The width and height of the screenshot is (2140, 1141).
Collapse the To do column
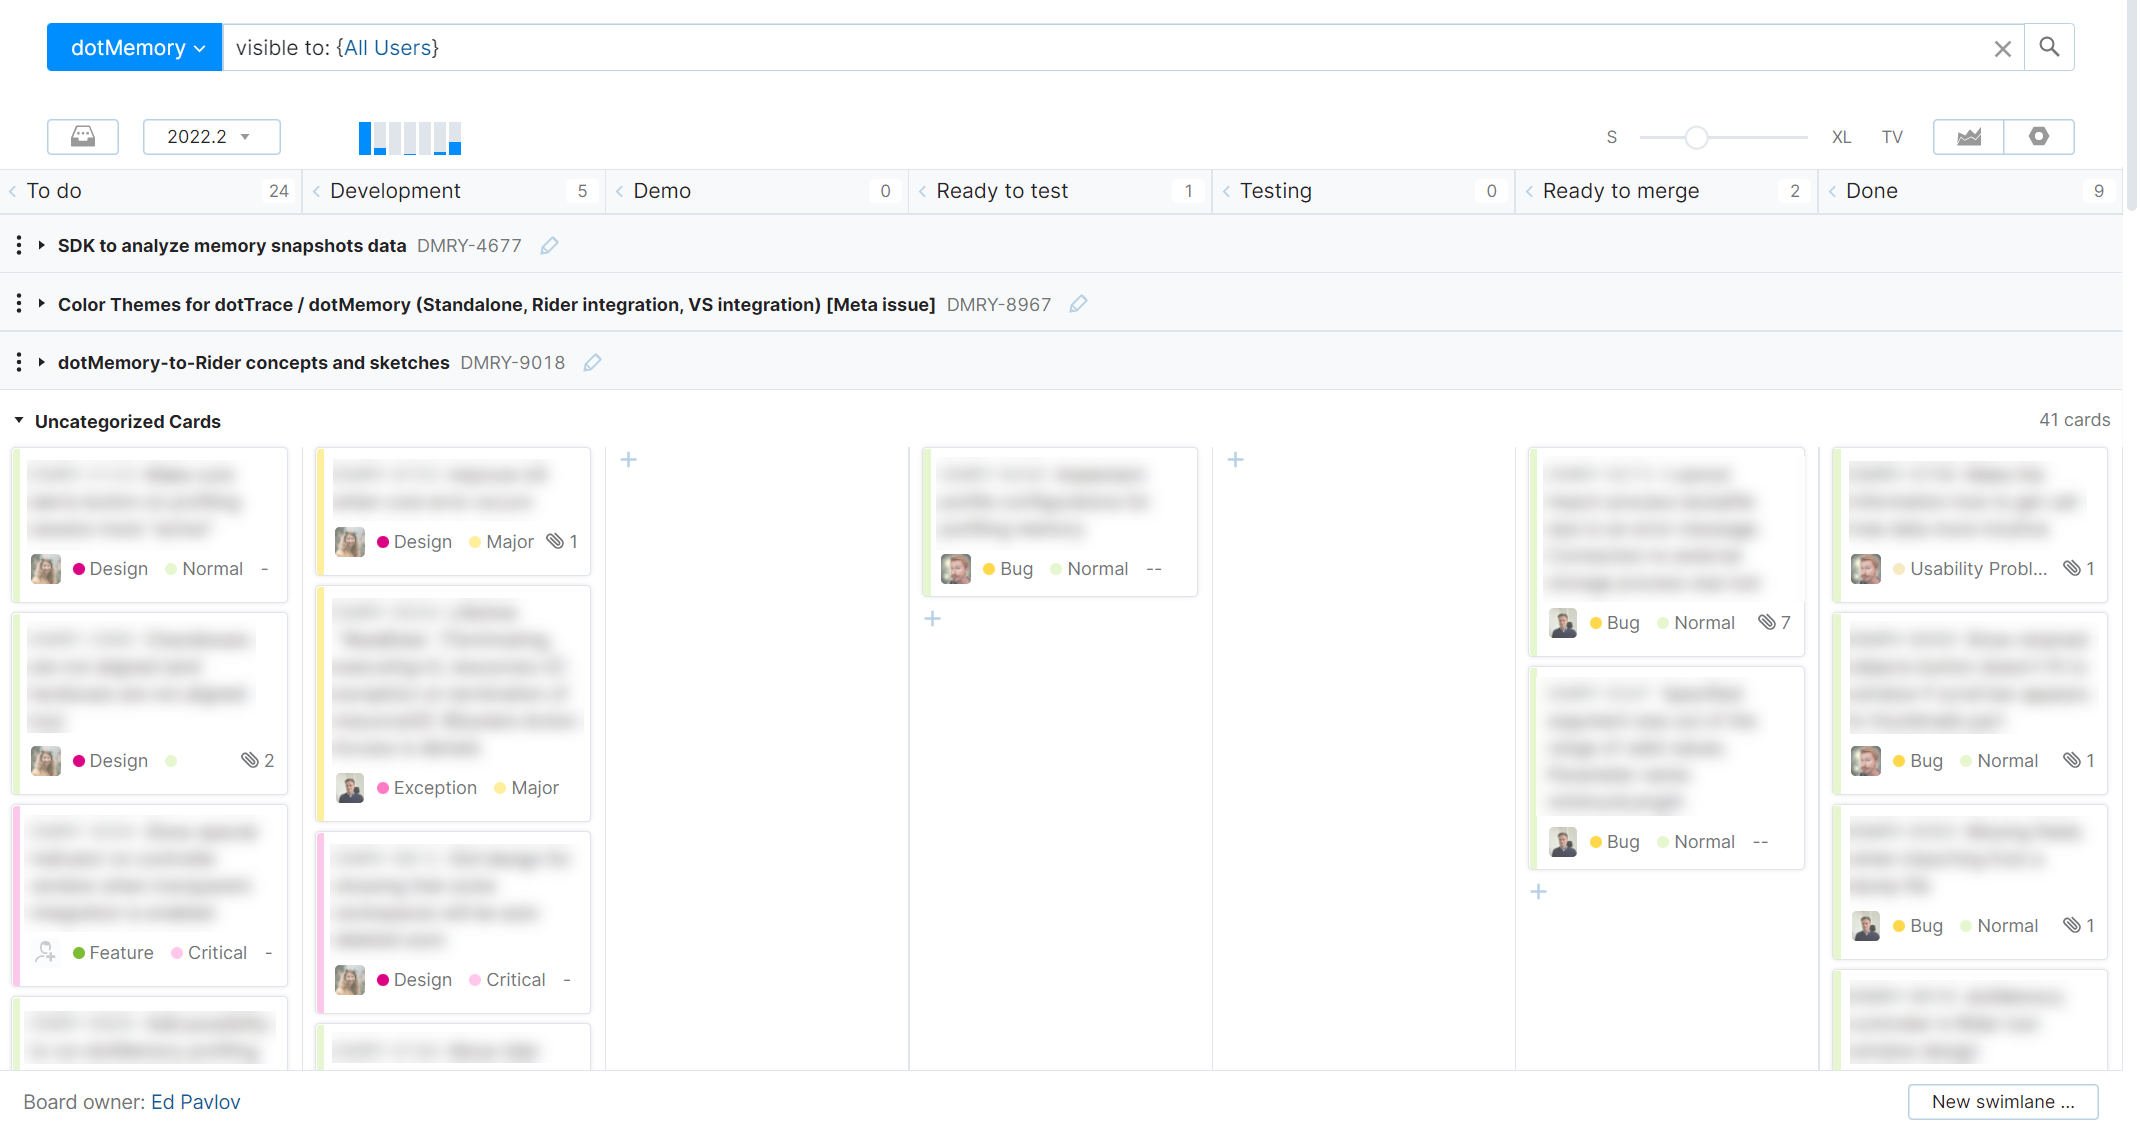(13, 191)
